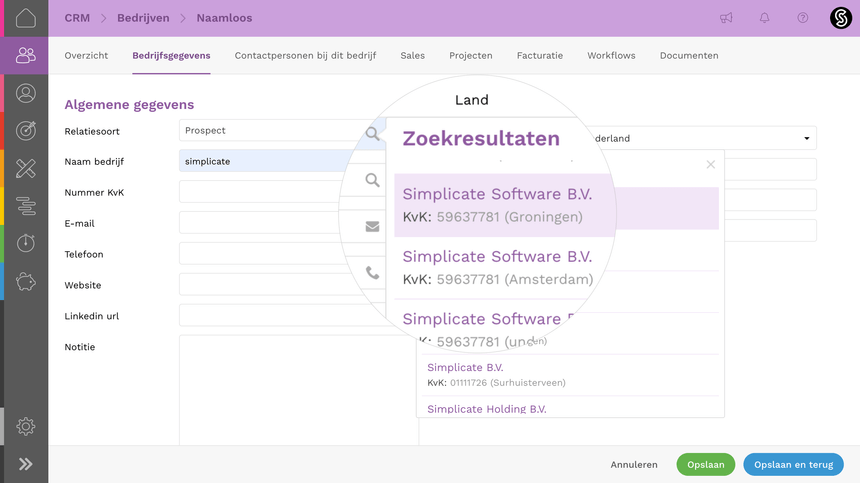Open the Projects tools icon in sidebar

click(25, 168)
